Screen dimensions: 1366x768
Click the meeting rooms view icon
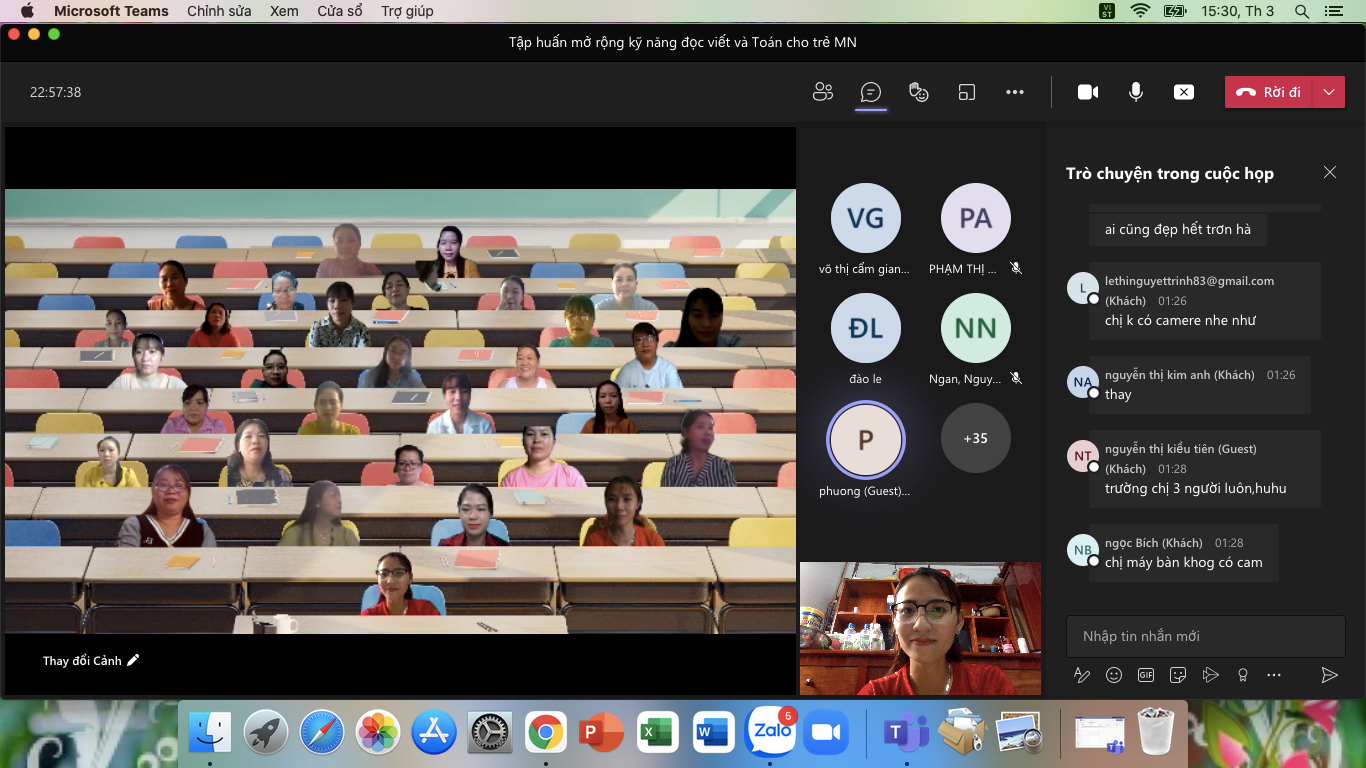966,92
